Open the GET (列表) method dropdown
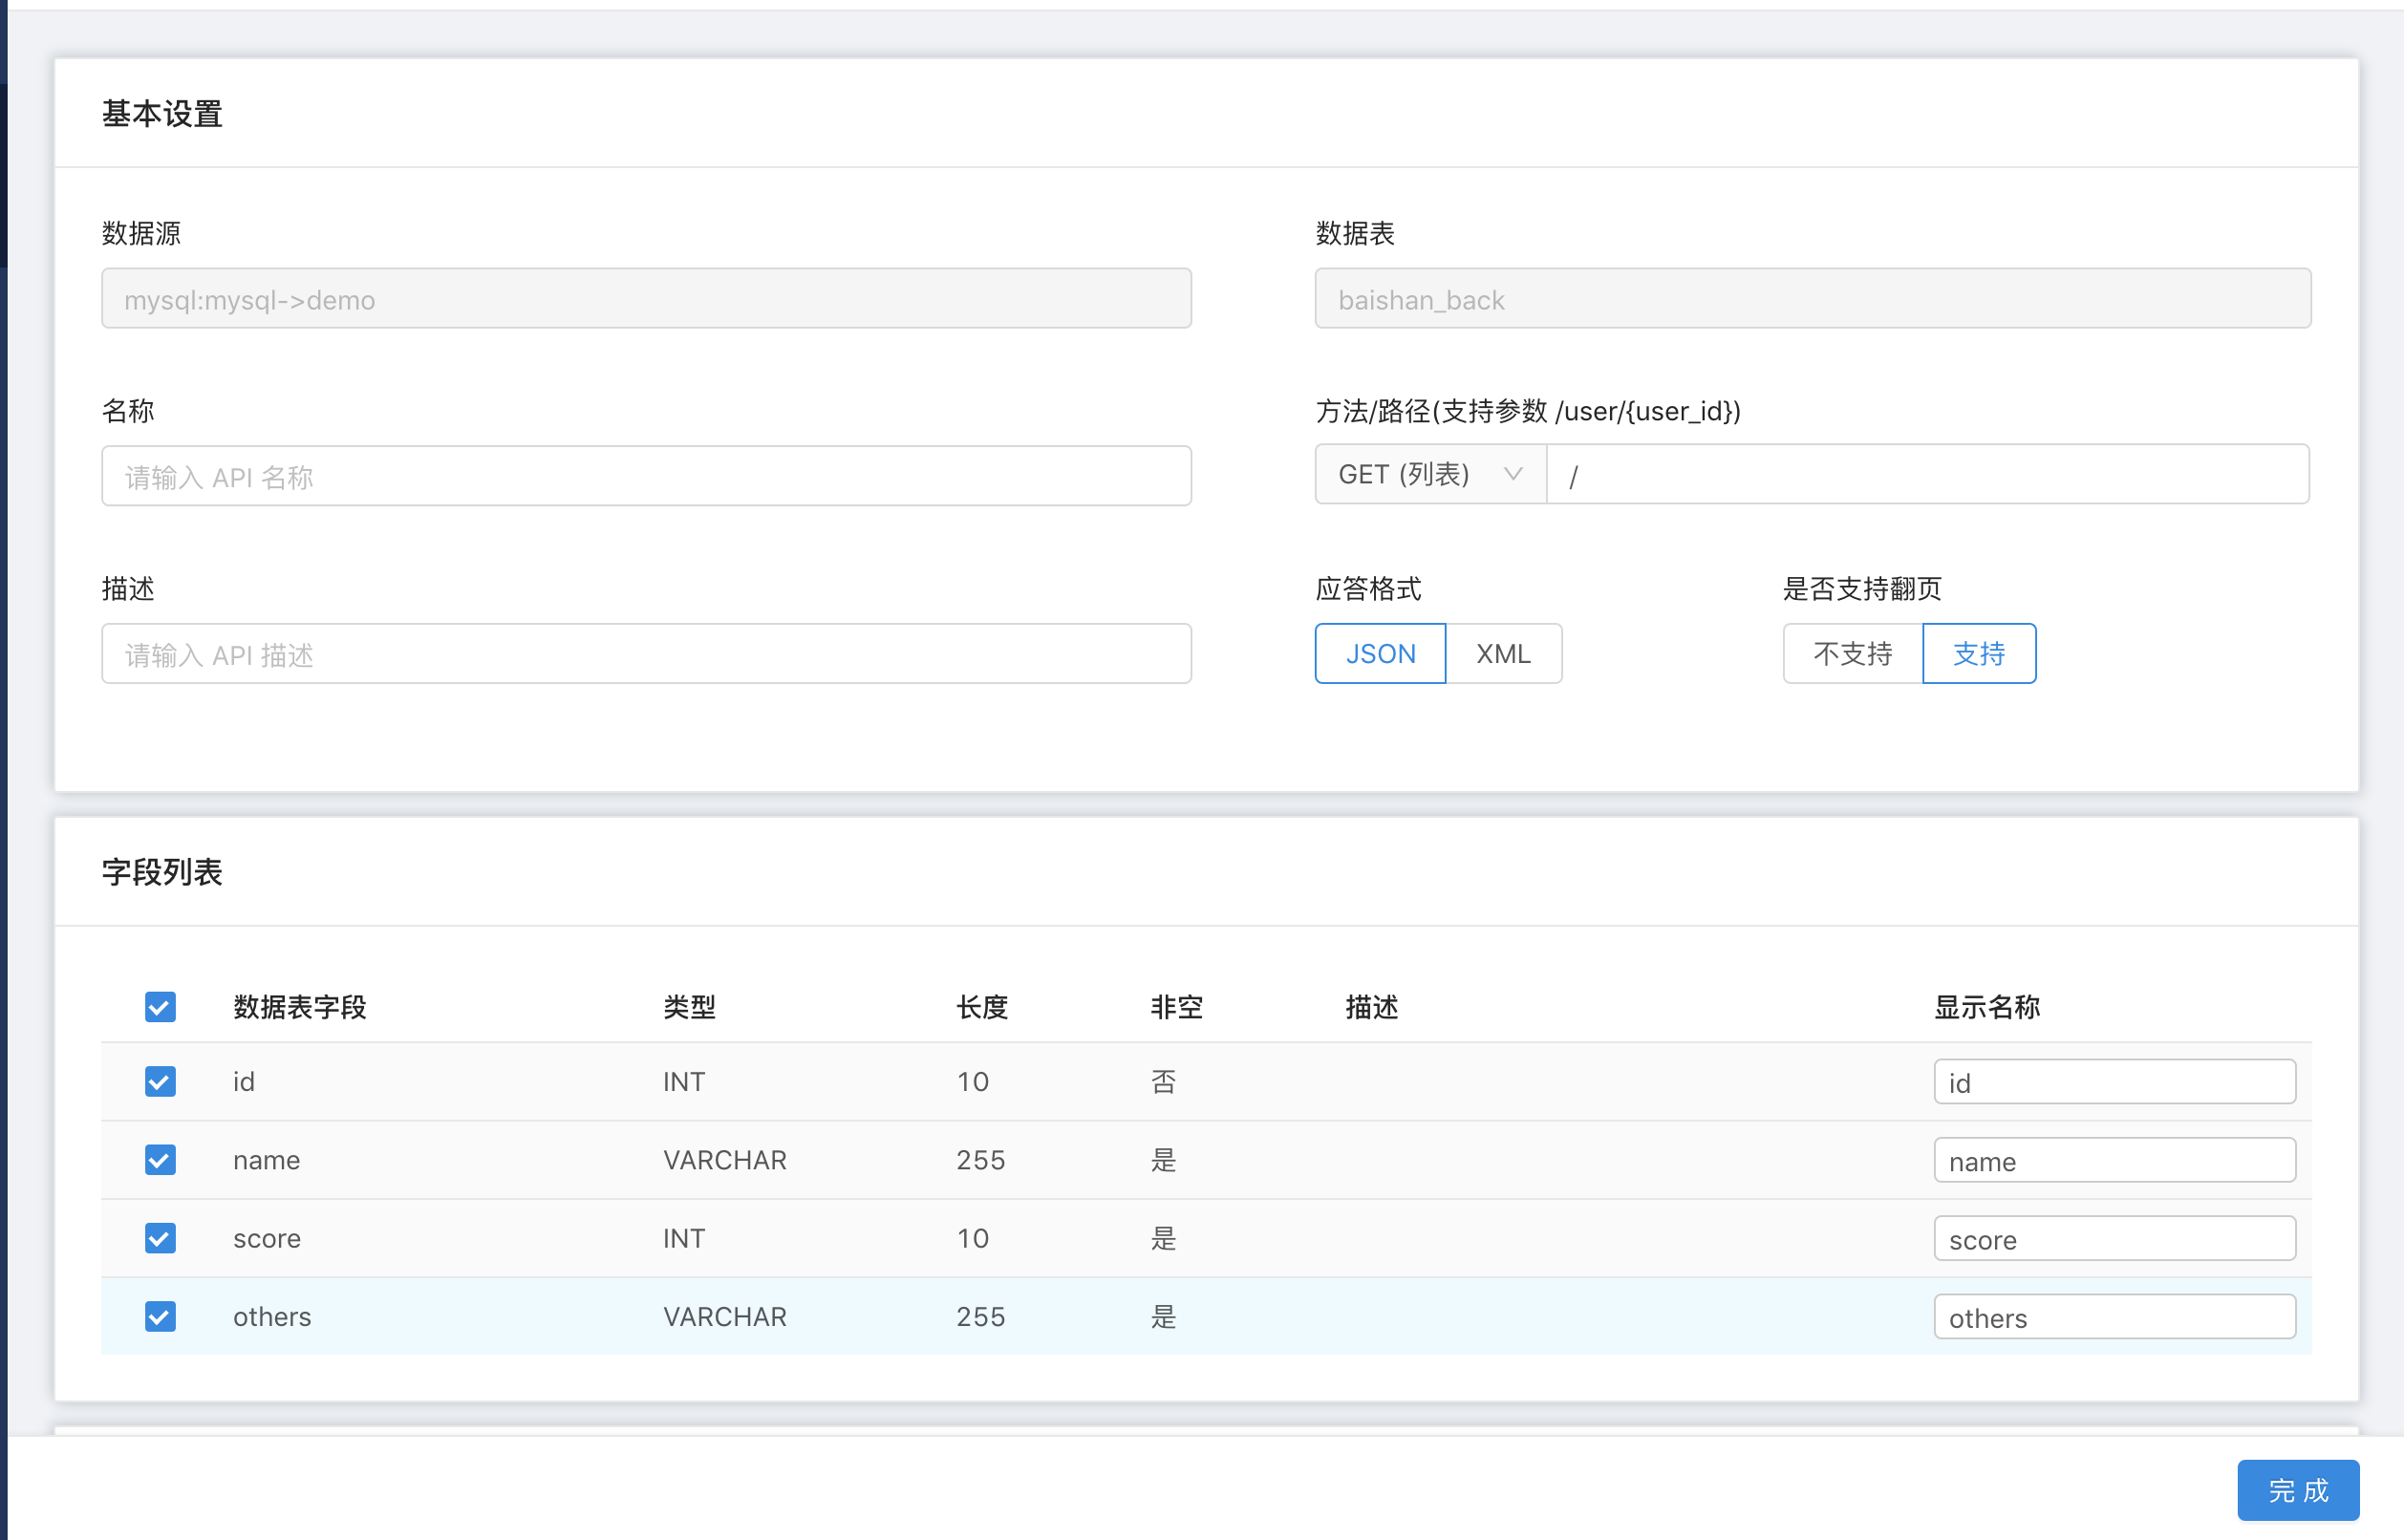 [1428, 474]
